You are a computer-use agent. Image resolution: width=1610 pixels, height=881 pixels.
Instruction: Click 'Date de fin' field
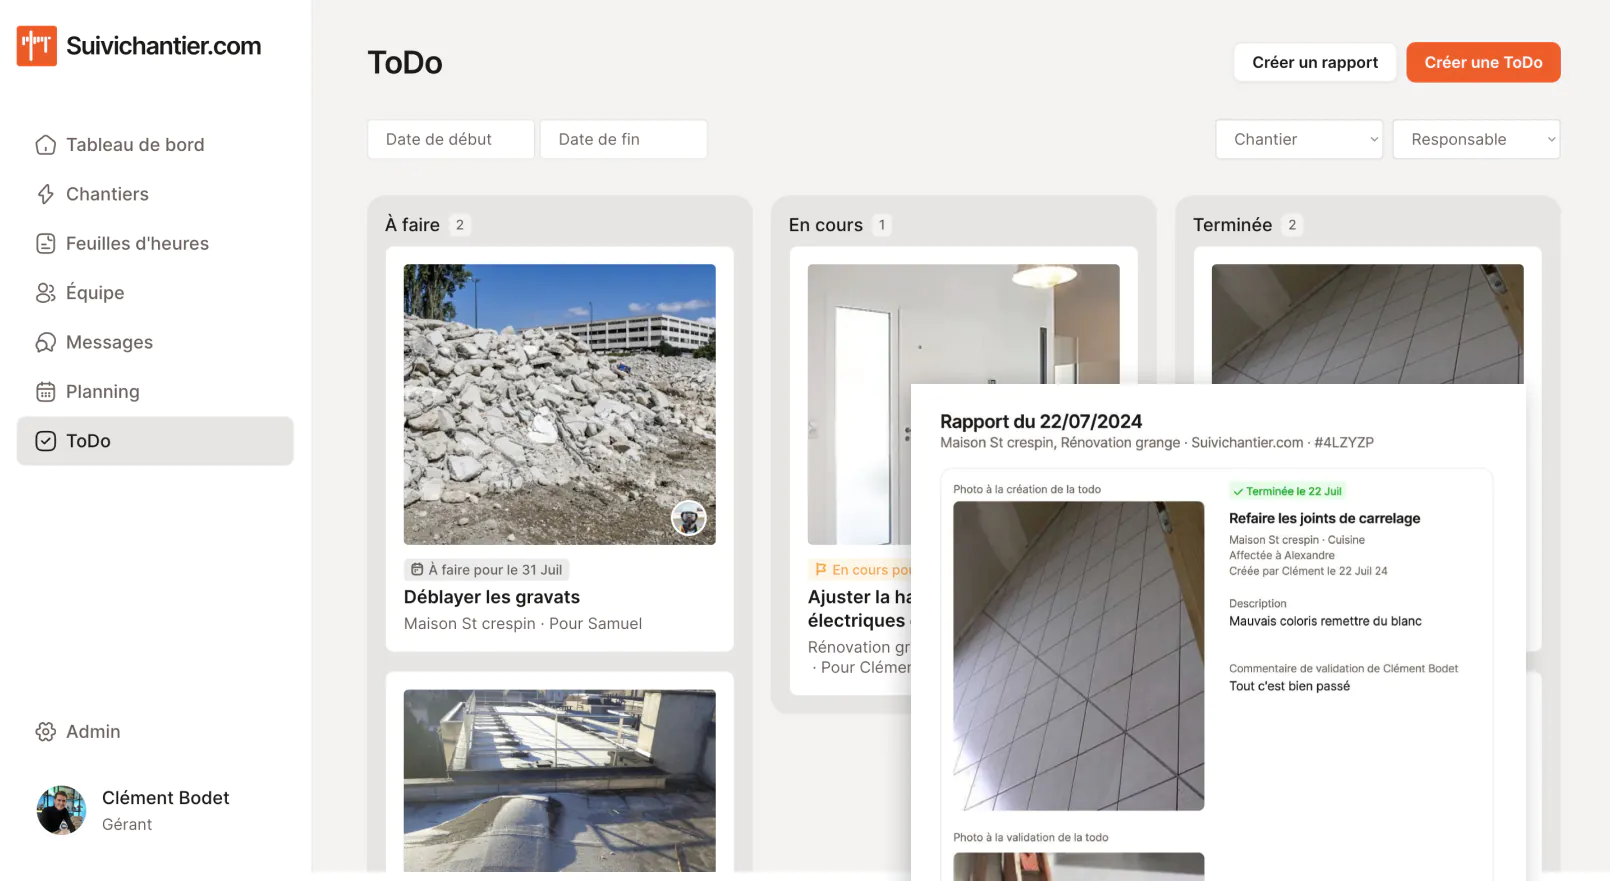624,139
